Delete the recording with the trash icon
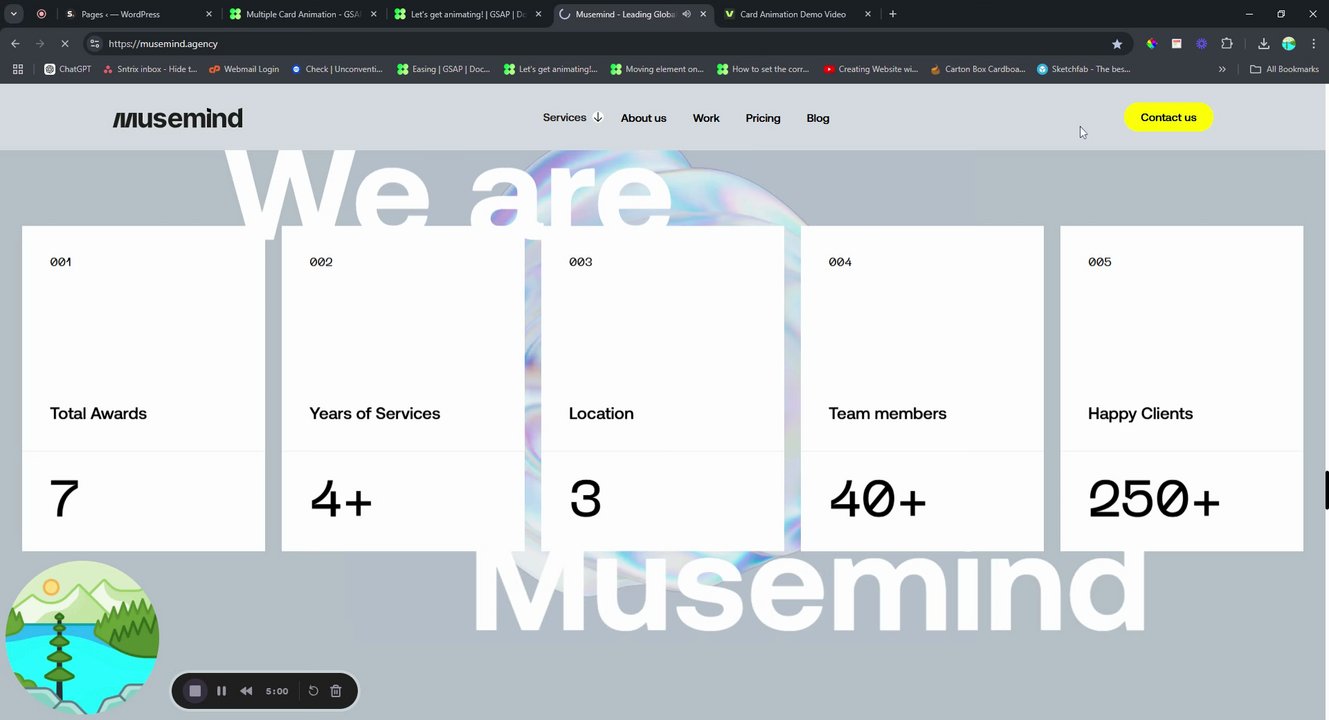 (x=336, y=691)
